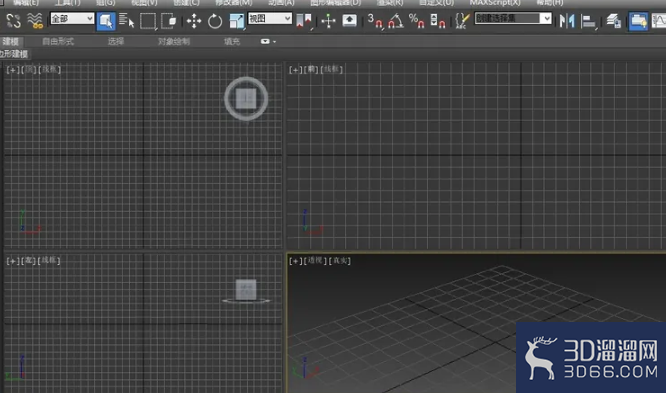This screenshot has width=666, height=393.
Task: Open the 真实 shading label in the perspective viewport
Action: pyautogui.click(x=340, y=260)
